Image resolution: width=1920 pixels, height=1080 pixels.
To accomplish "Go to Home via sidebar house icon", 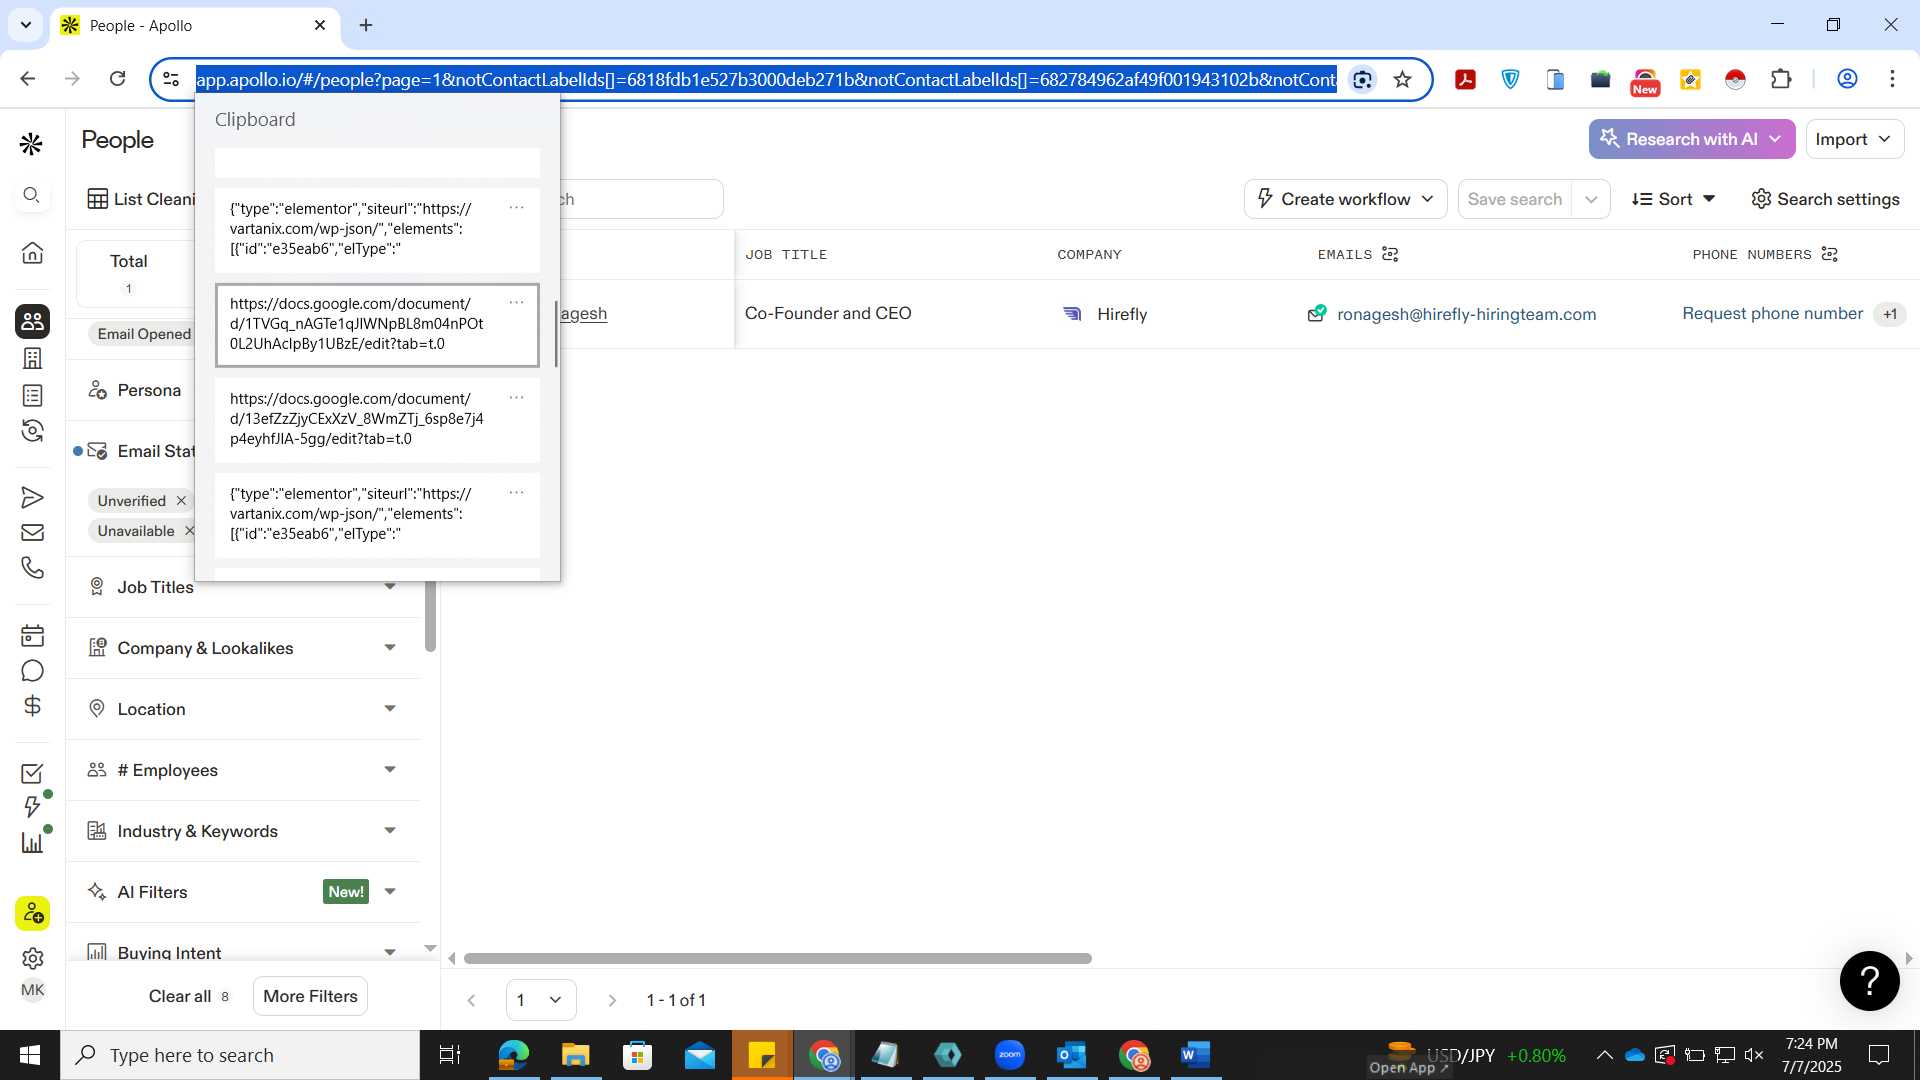I will point(32,252).
